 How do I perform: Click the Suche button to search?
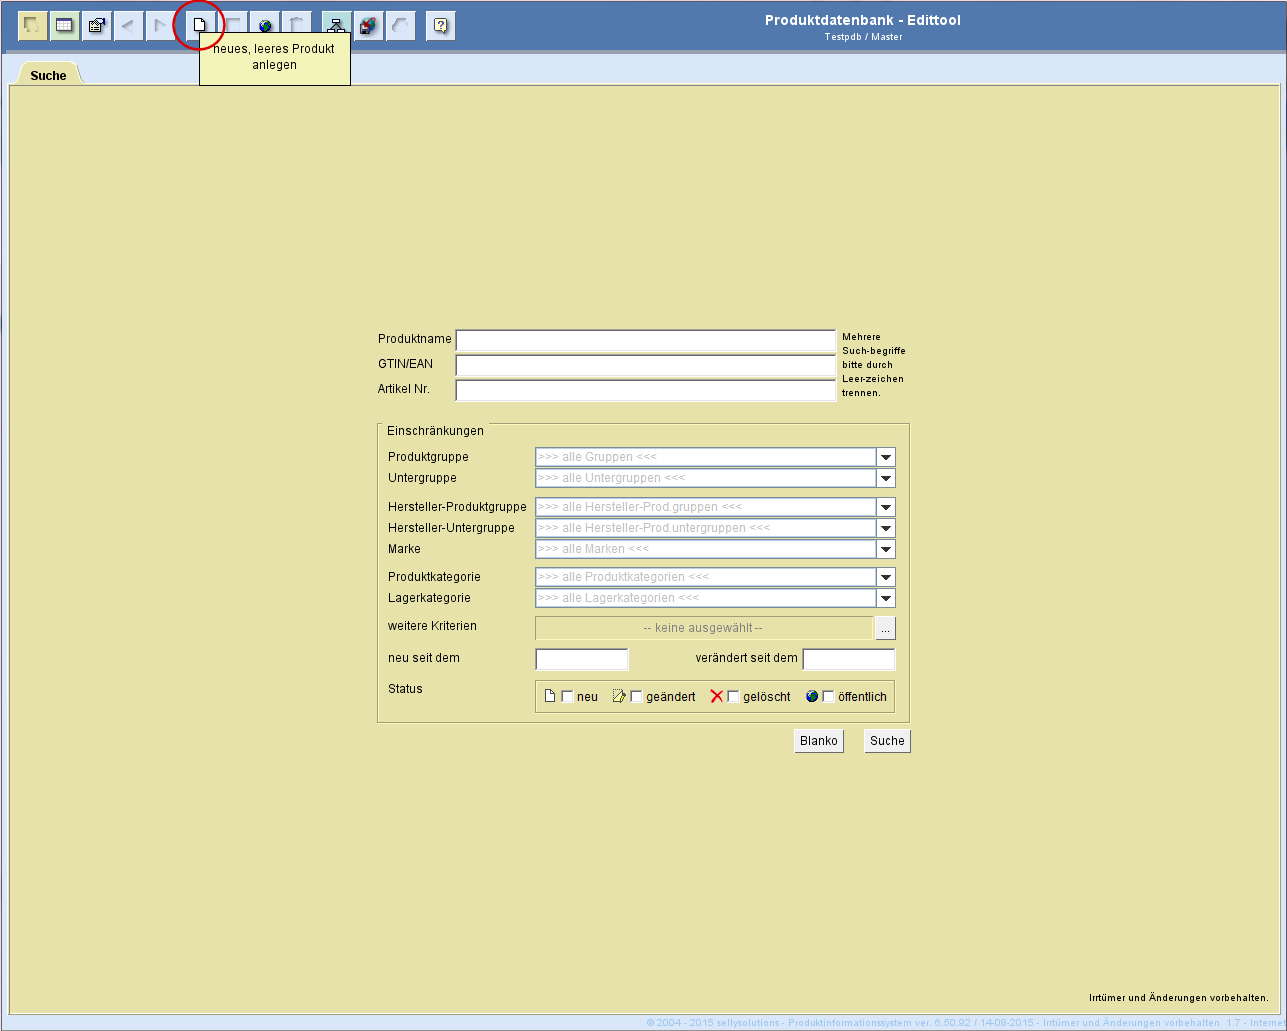coord(887,741)
